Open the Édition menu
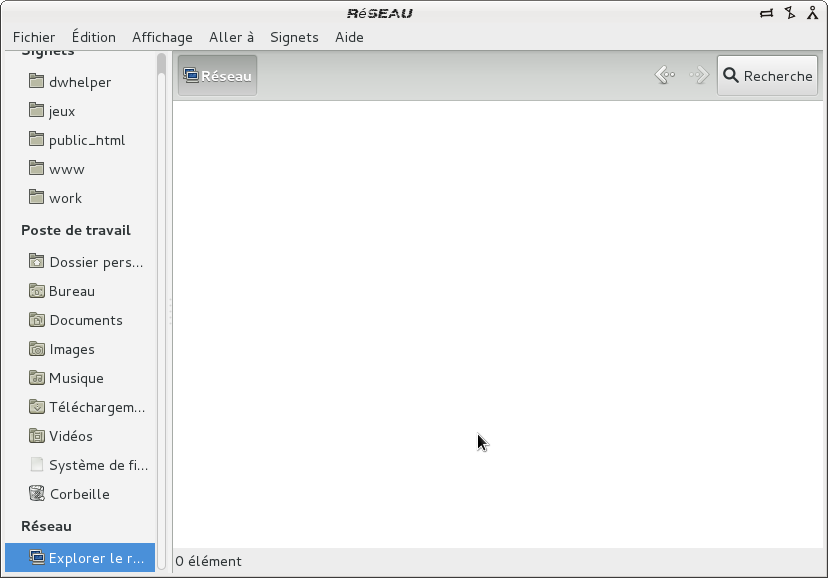The height and width of the screenshot is (578, 828). pyautogui.click(x=93, y=37)
